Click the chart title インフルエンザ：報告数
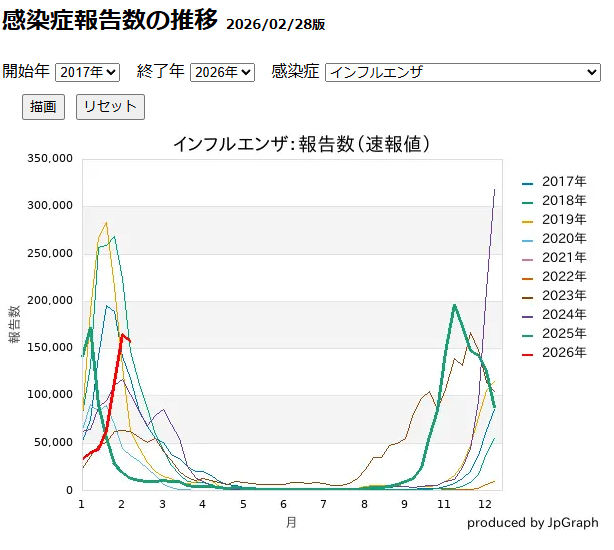 tap(301, 144)
